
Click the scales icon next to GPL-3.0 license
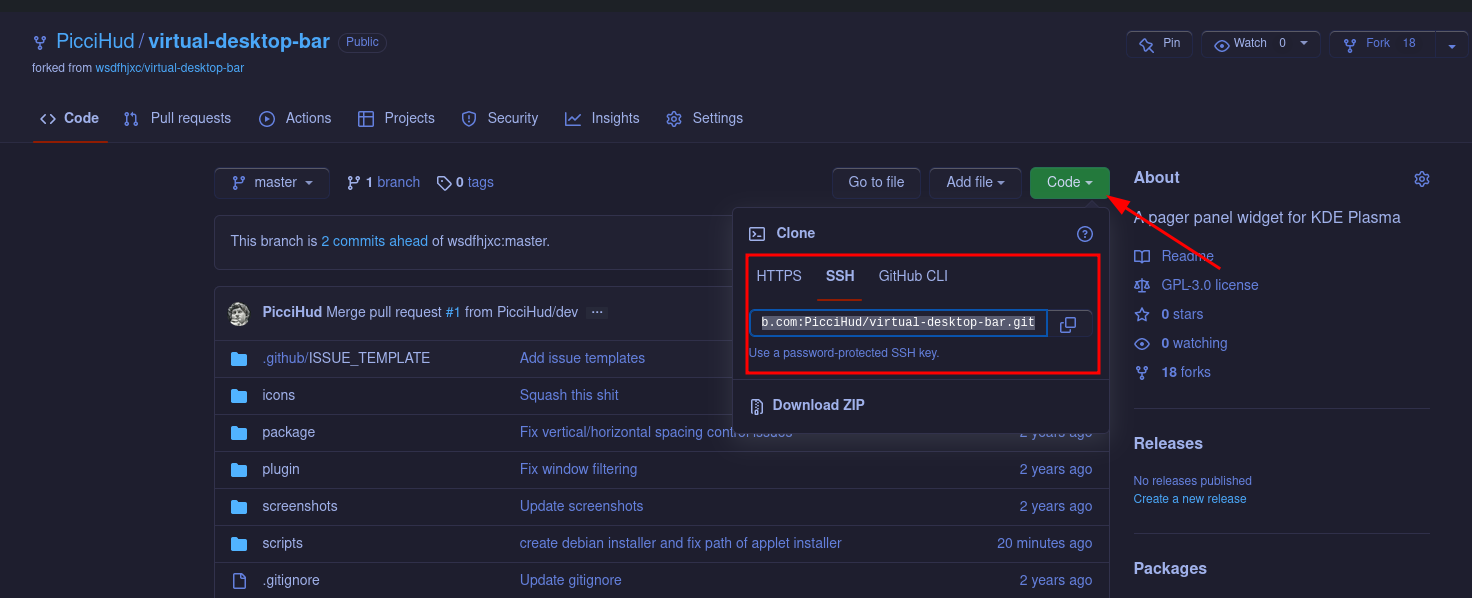coord(1142,285)
